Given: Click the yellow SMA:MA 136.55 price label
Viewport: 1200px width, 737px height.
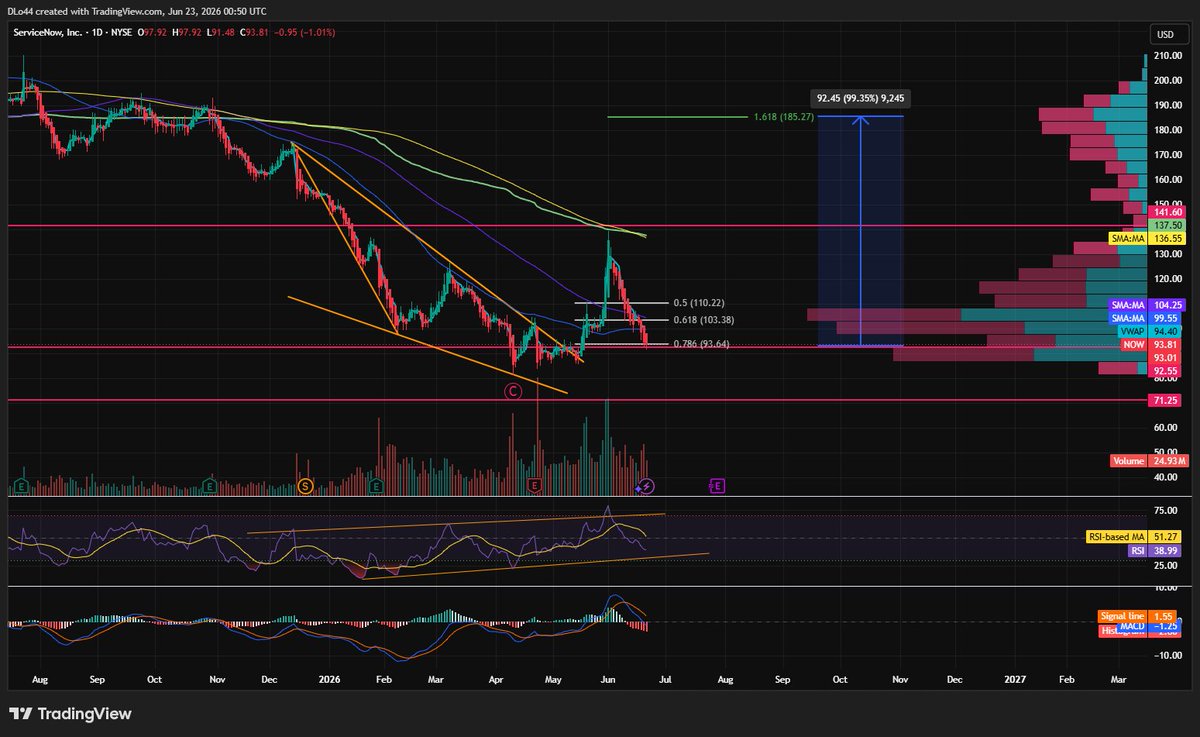Looking at the screenshot, I should (x=1146, y=239).
